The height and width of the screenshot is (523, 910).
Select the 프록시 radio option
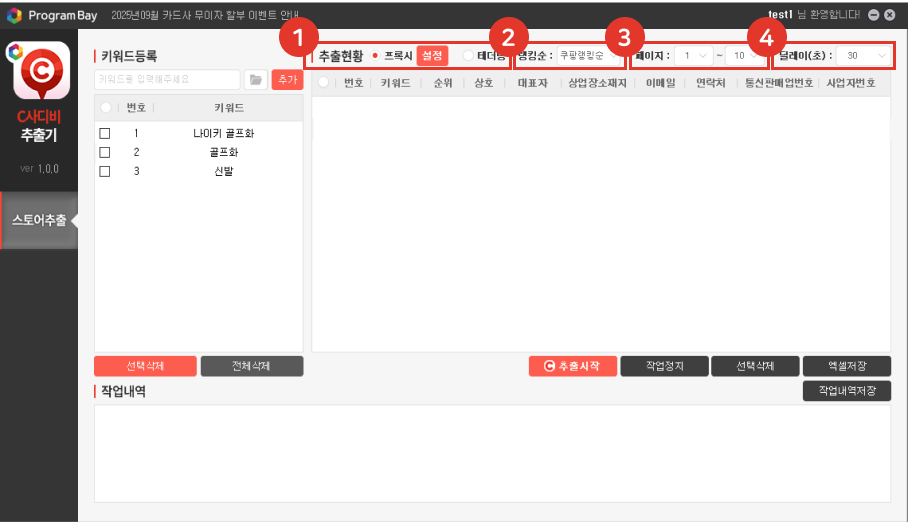(375, 55)
